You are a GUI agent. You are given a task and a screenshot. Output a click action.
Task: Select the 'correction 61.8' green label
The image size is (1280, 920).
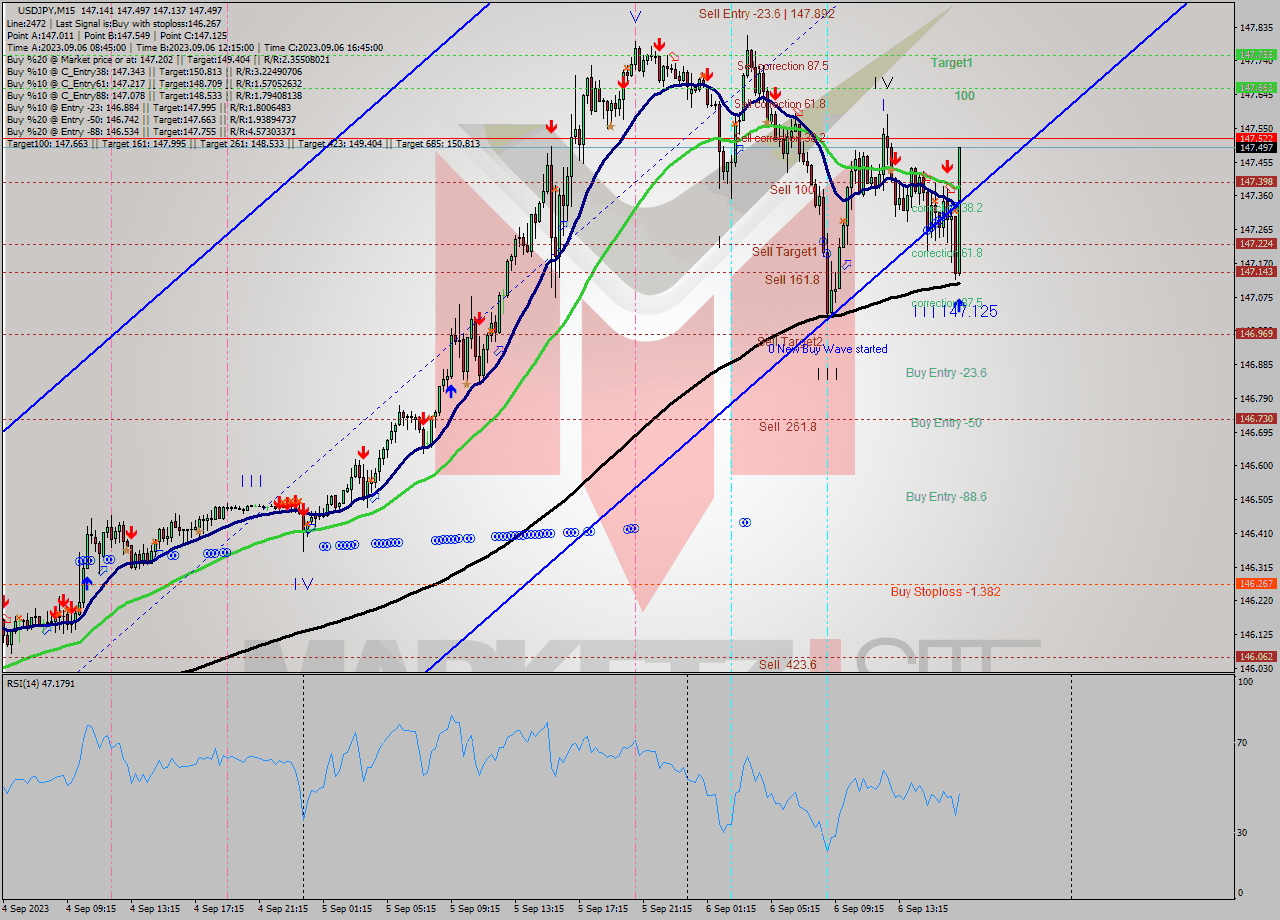[x=946, y=253]
